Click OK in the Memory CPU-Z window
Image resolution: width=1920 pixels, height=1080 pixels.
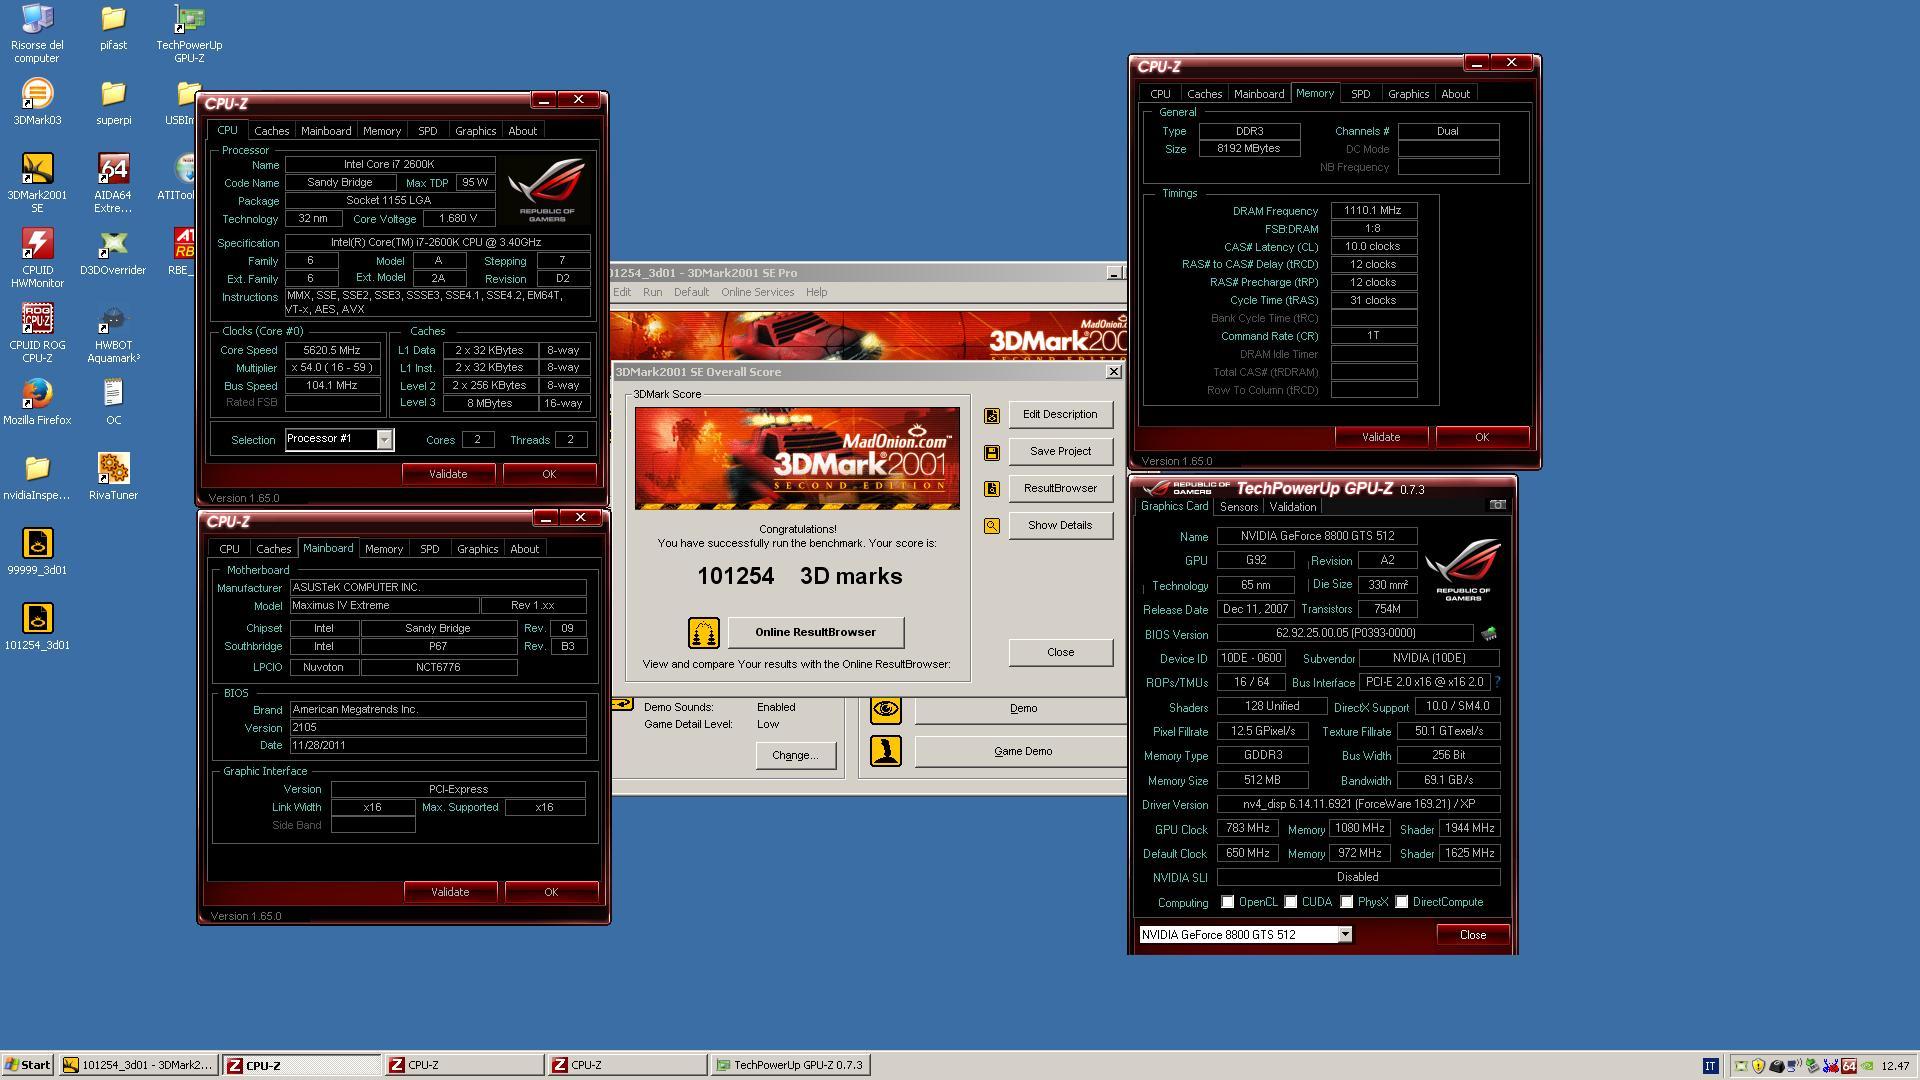pos(1482,437)
